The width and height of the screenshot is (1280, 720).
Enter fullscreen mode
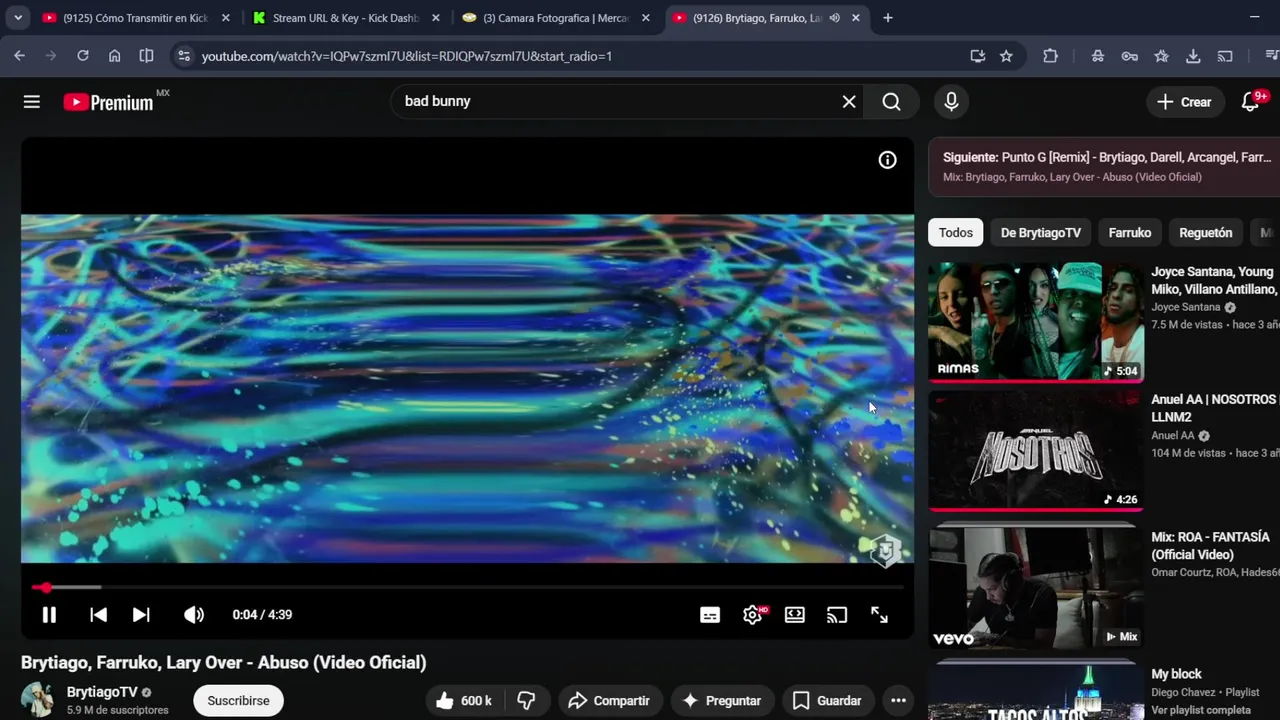click(879, 615)
